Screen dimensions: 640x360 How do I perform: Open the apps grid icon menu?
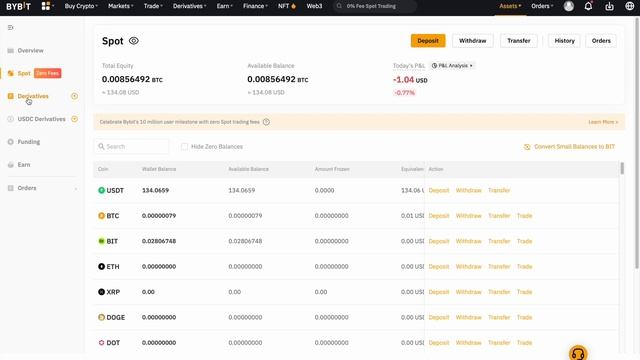click(x=46, y=6)
